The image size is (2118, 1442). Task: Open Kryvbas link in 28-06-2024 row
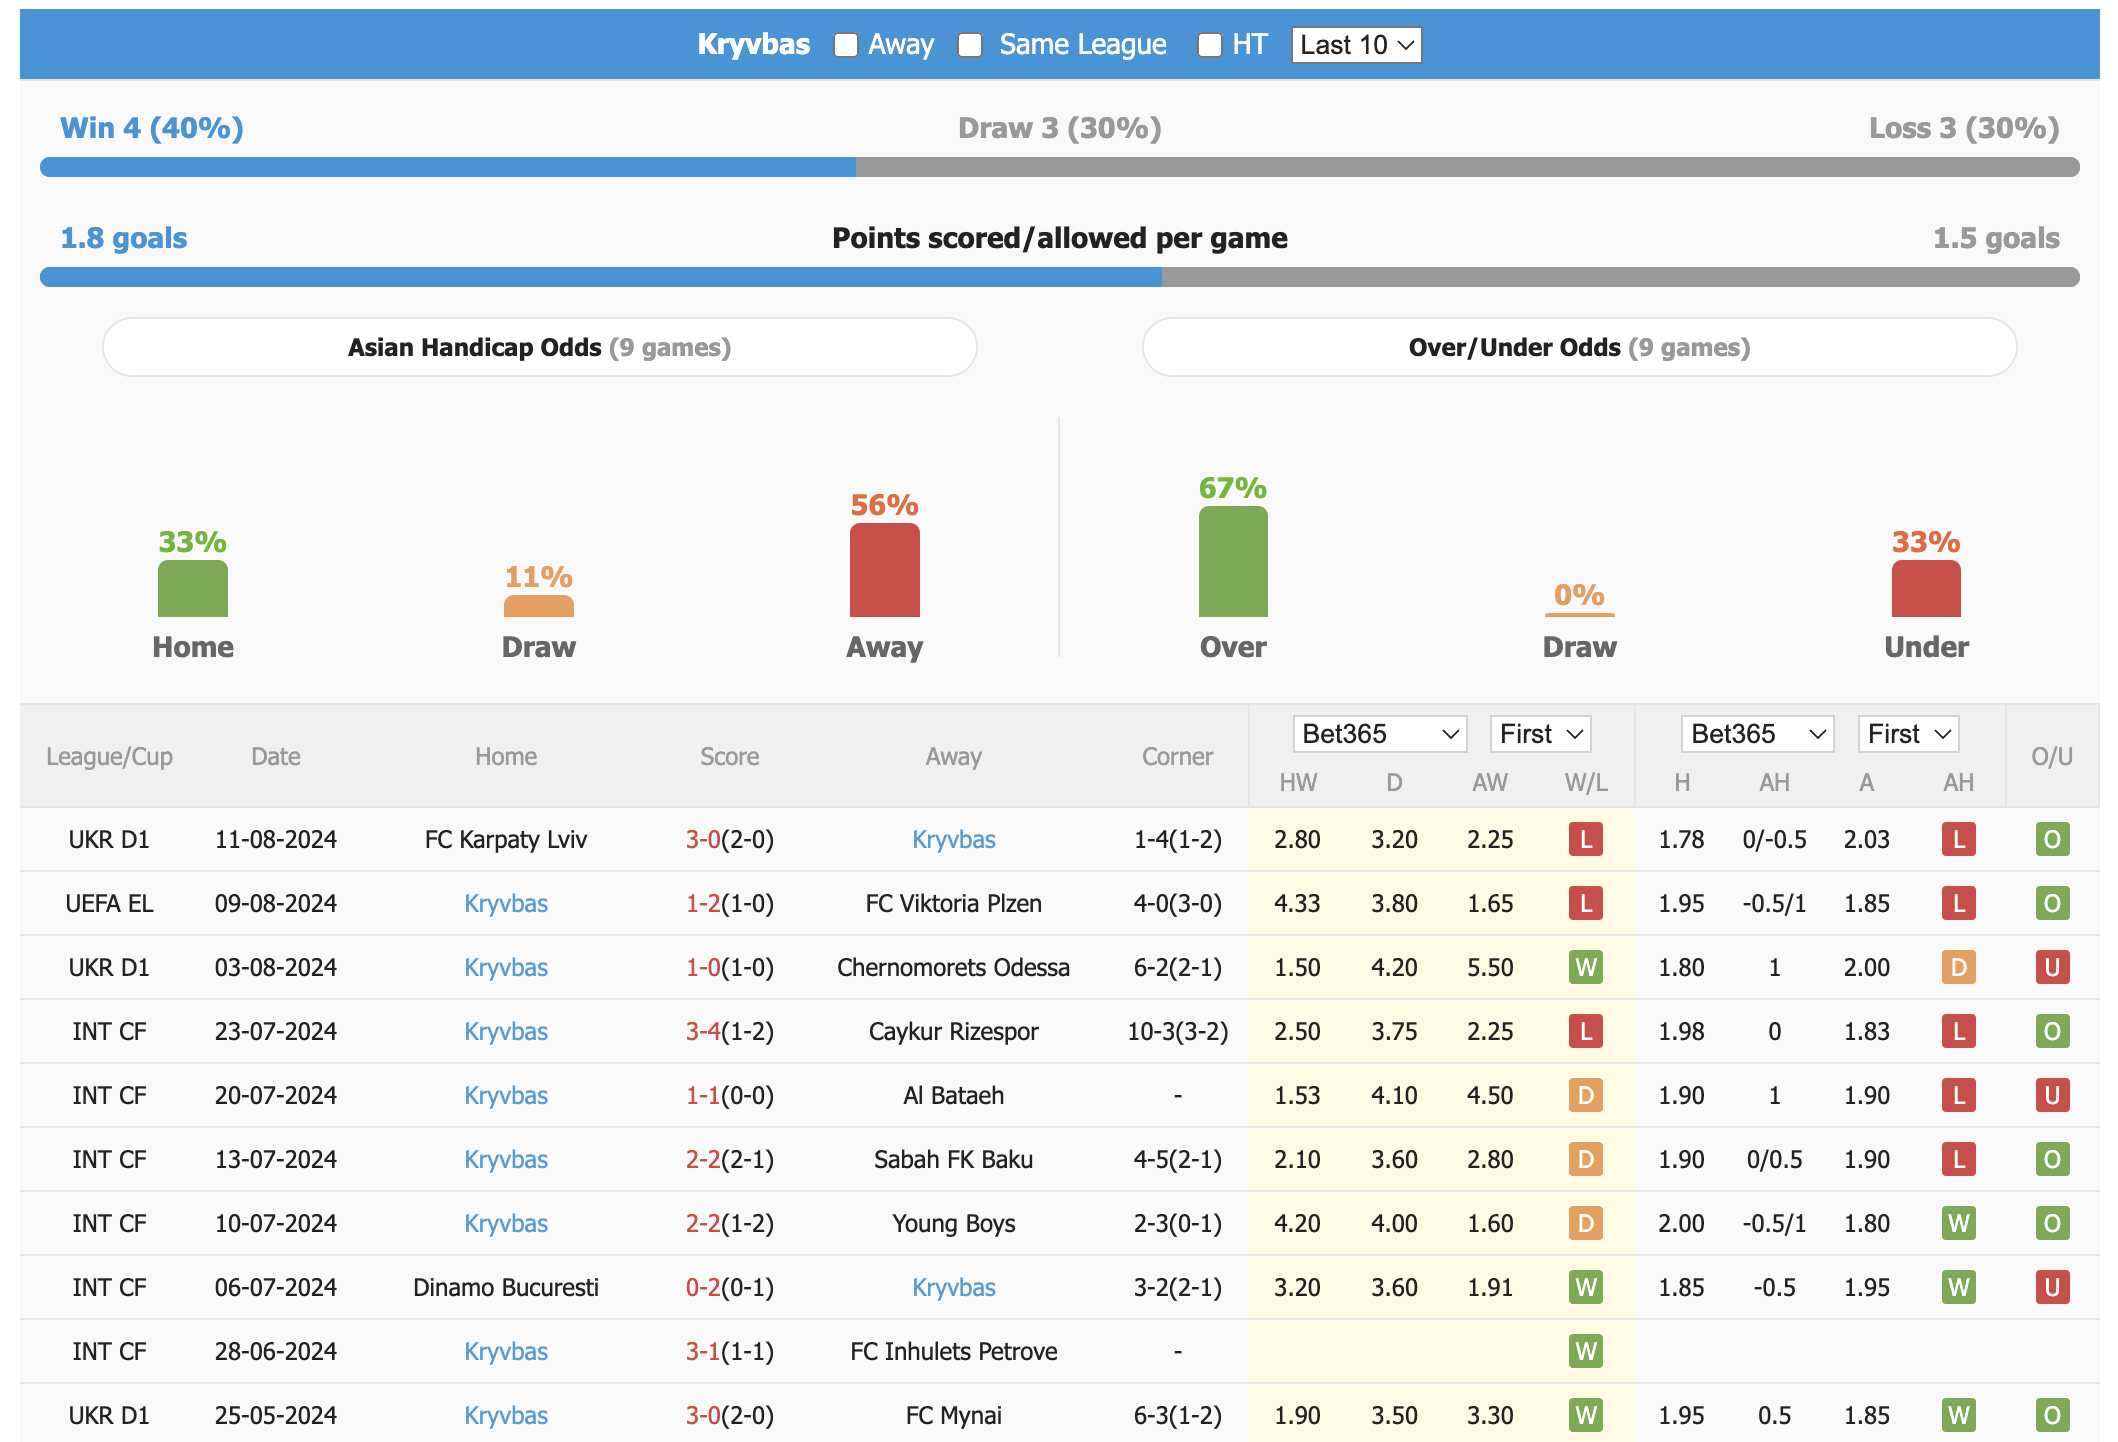[506, 1351]
